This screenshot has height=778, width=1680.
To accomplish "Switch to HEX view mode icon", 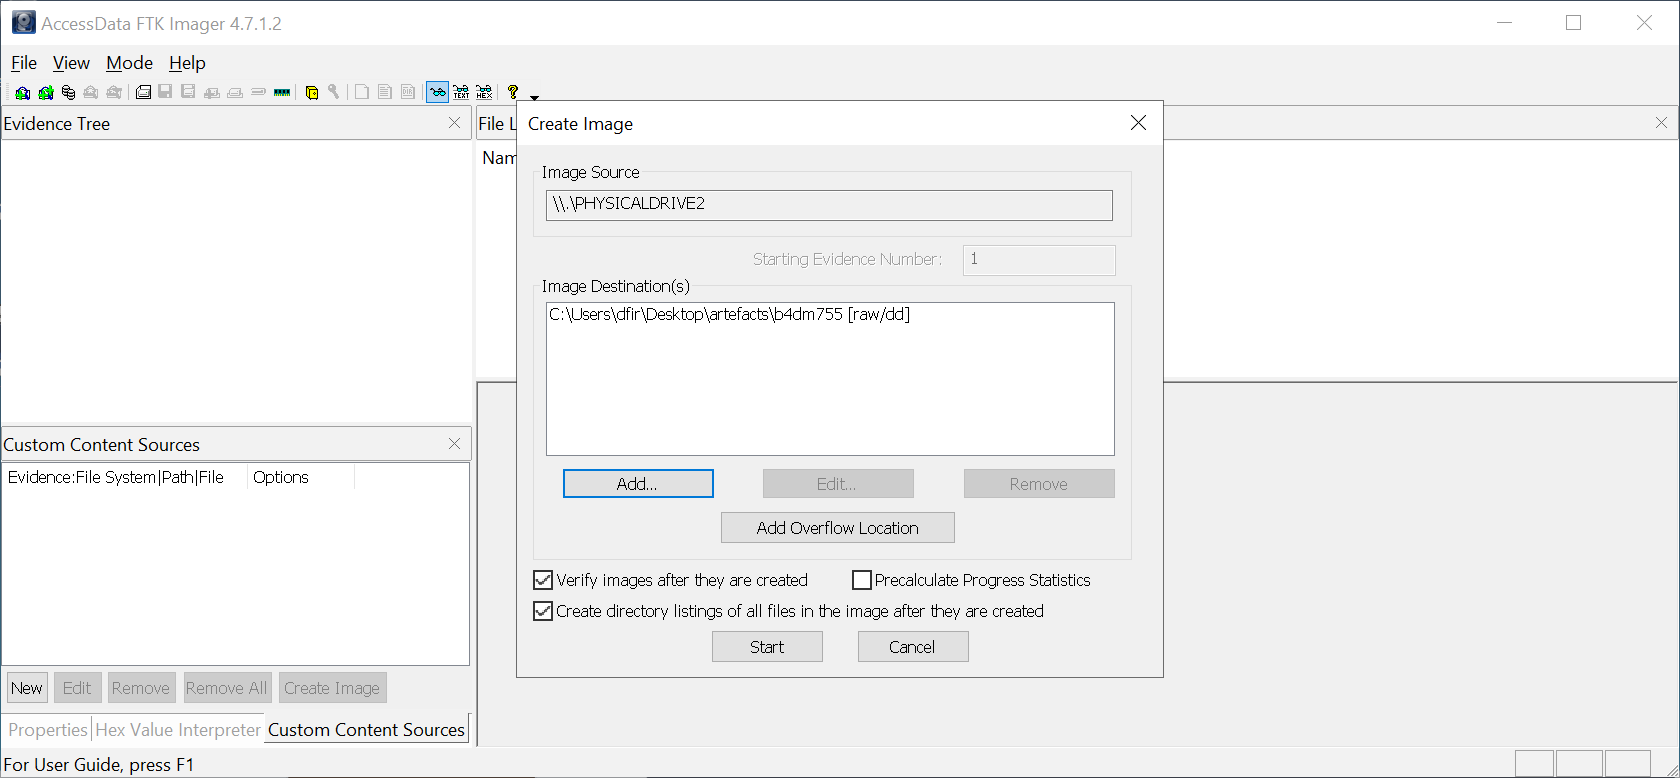I will 484,92.
